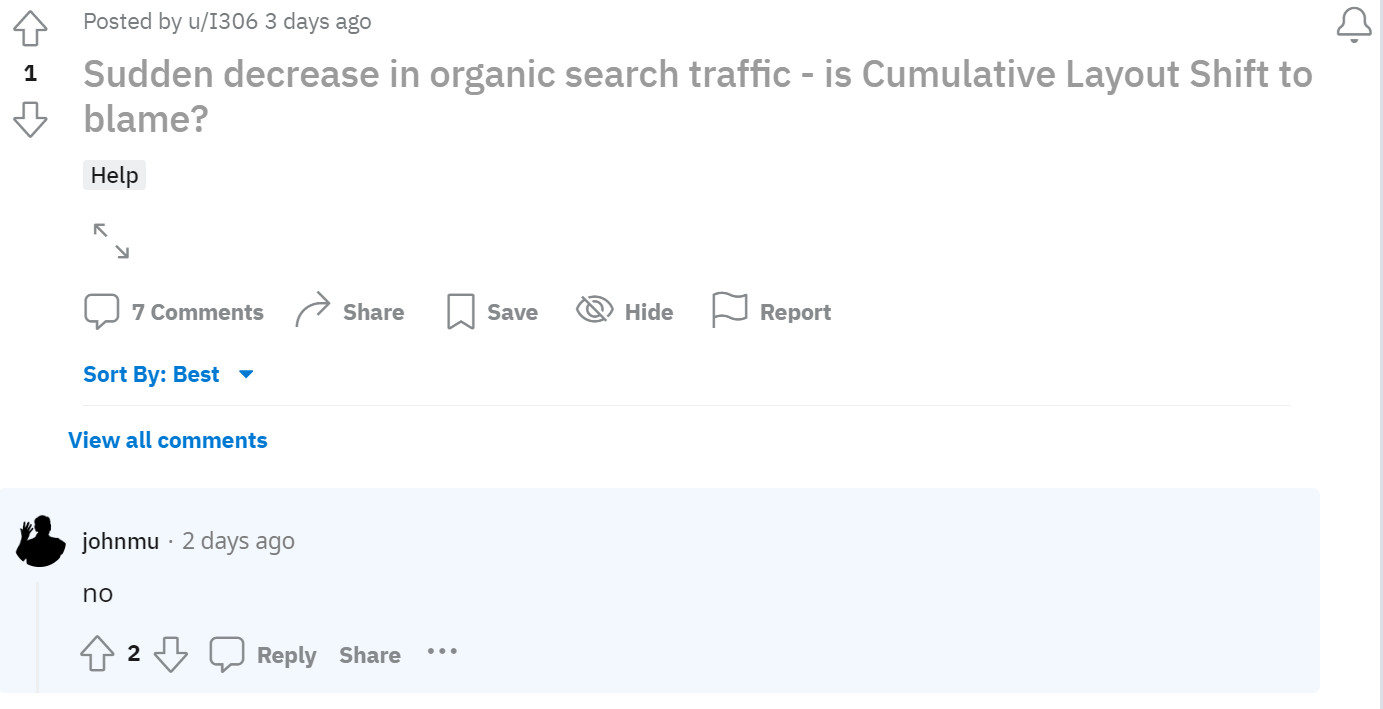Hide the post with the eye icon
This screenshot has height=709, width=1383.
click(593, 310)
